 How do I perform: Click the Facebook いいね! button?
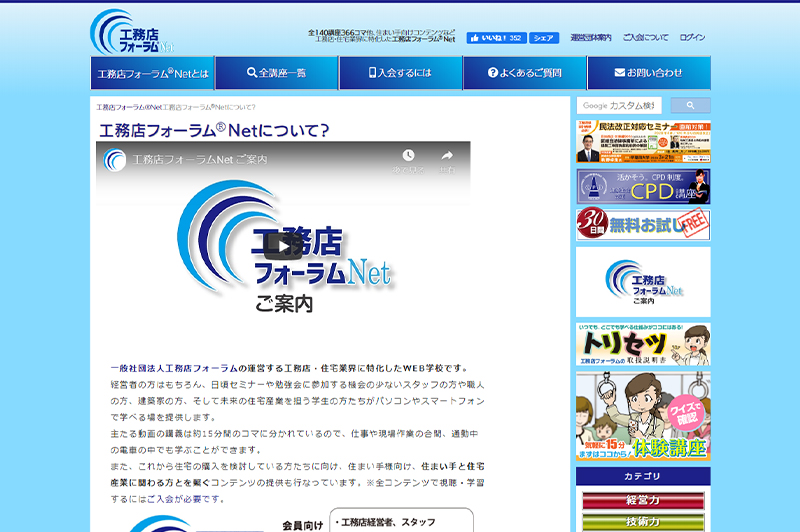coord(496,38)
